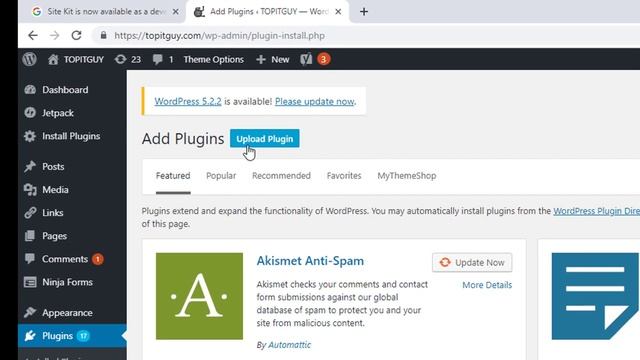Viewport: 640px width, 360px height.
Task: Open the WordPress Plugin Directory link
Action: (596, 211)
